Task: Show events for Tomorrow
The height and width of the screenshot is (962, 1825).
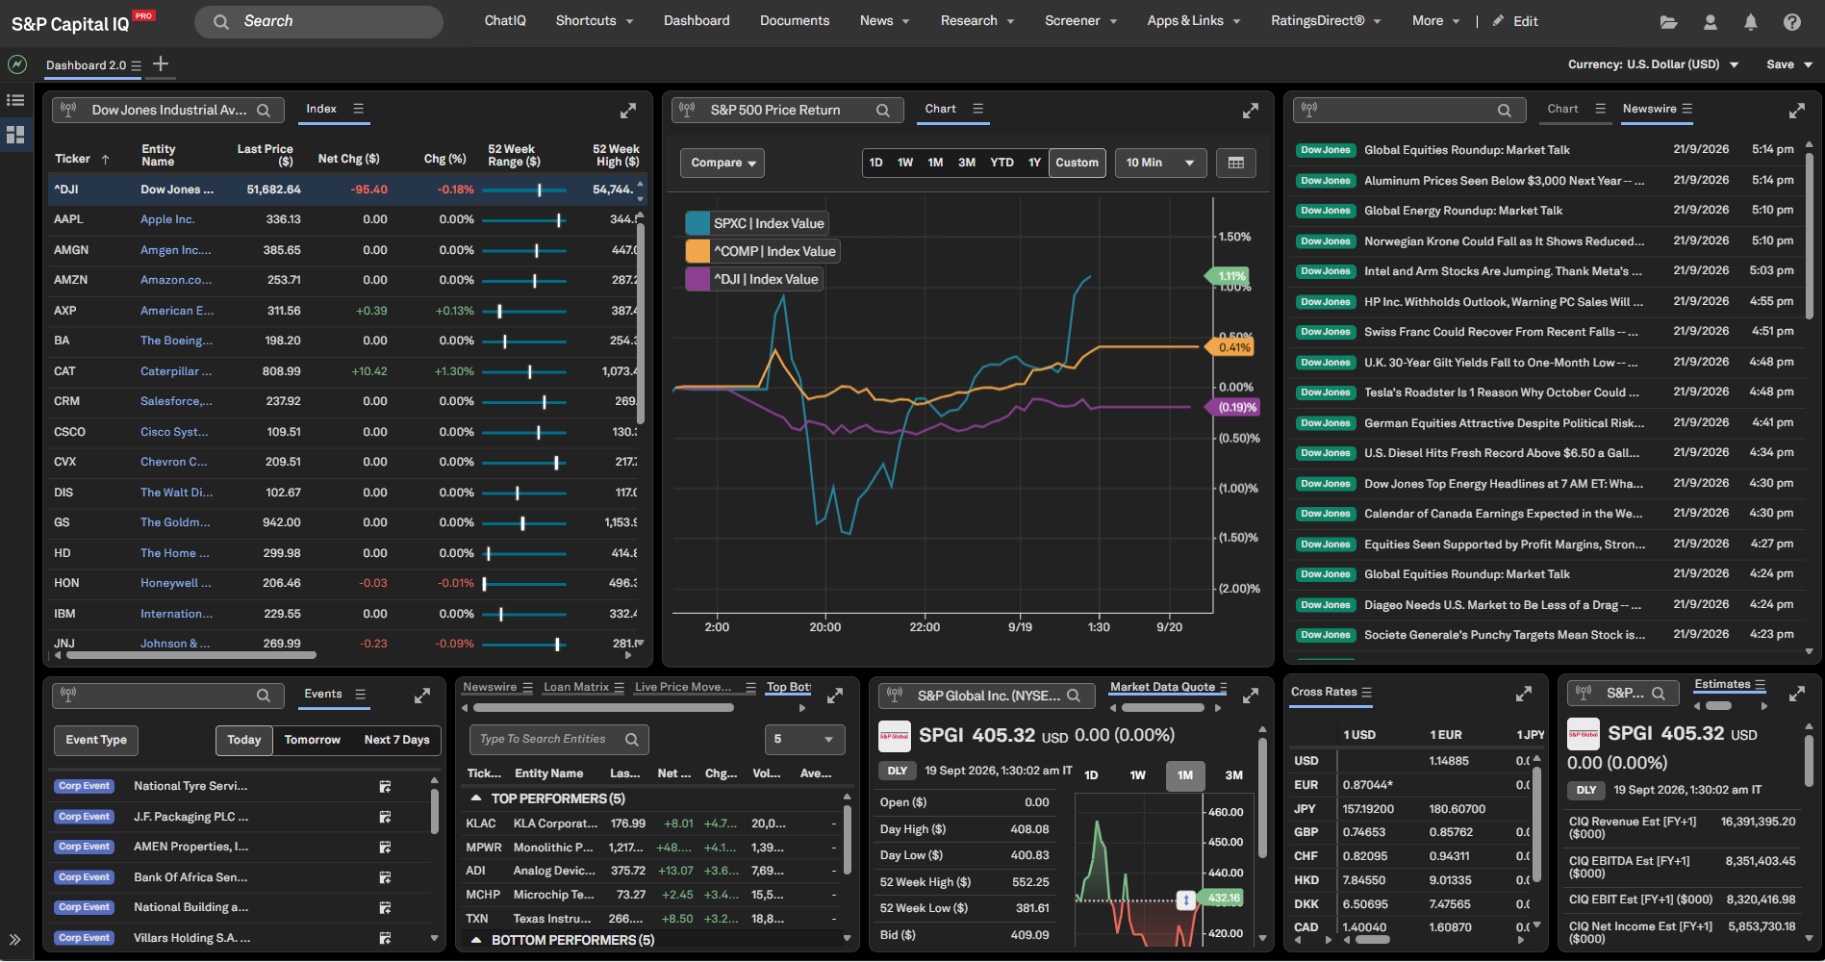Action: tap(312, 740)
